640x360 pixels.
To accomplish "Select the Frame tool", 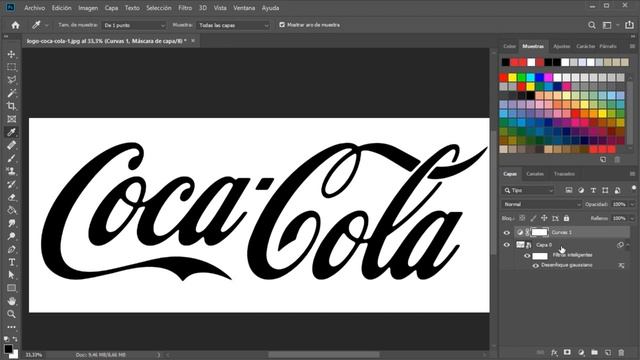I will click(x=11, y=119).
